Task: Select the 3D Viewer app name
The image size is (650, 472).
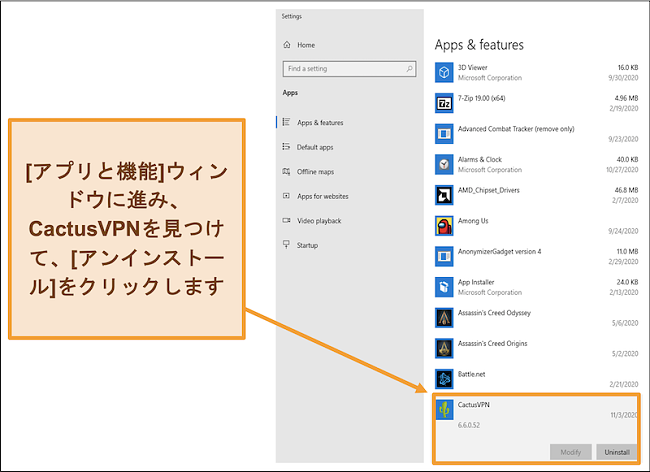Action: (473, 68)
